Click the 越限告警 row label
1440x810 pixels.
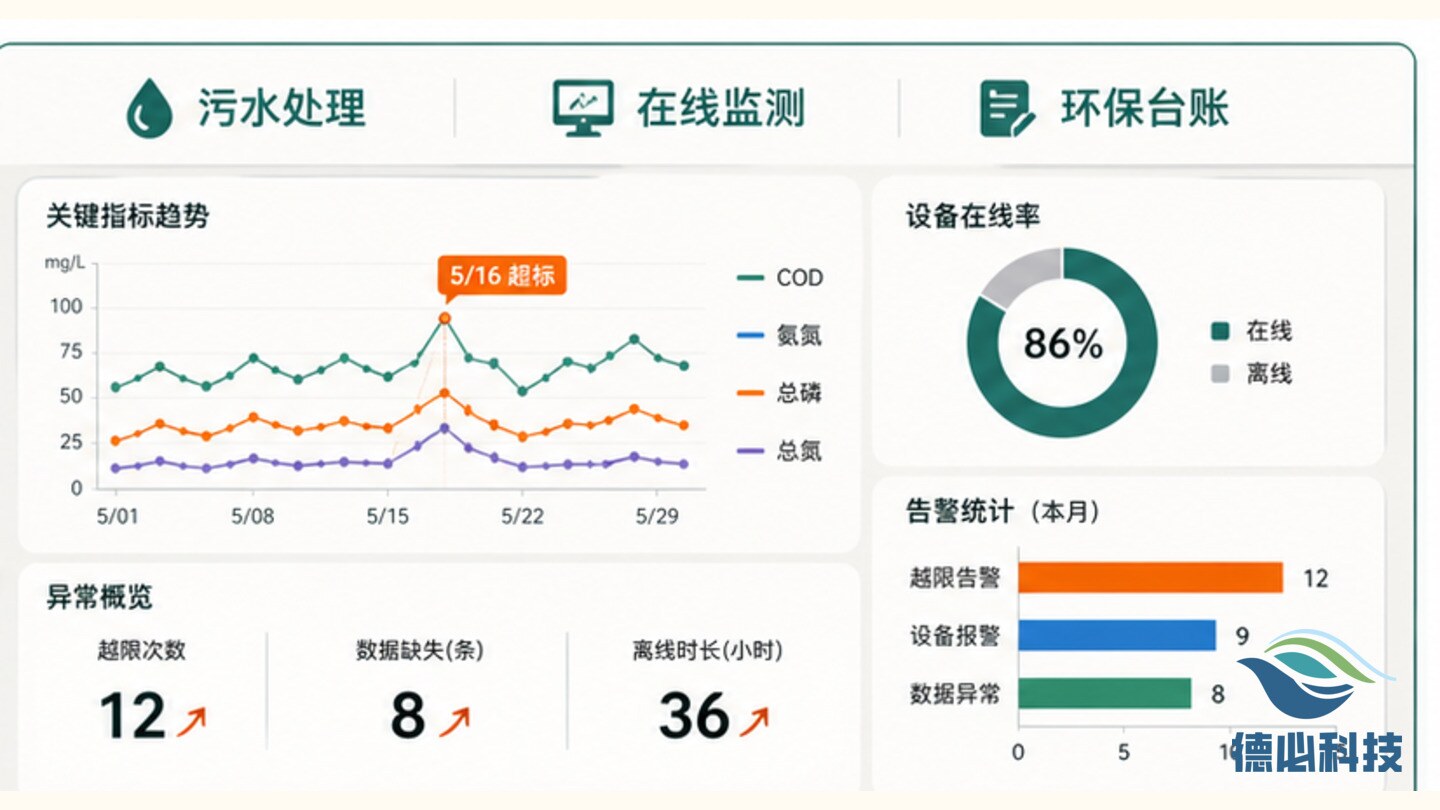[x=954, y=578]
